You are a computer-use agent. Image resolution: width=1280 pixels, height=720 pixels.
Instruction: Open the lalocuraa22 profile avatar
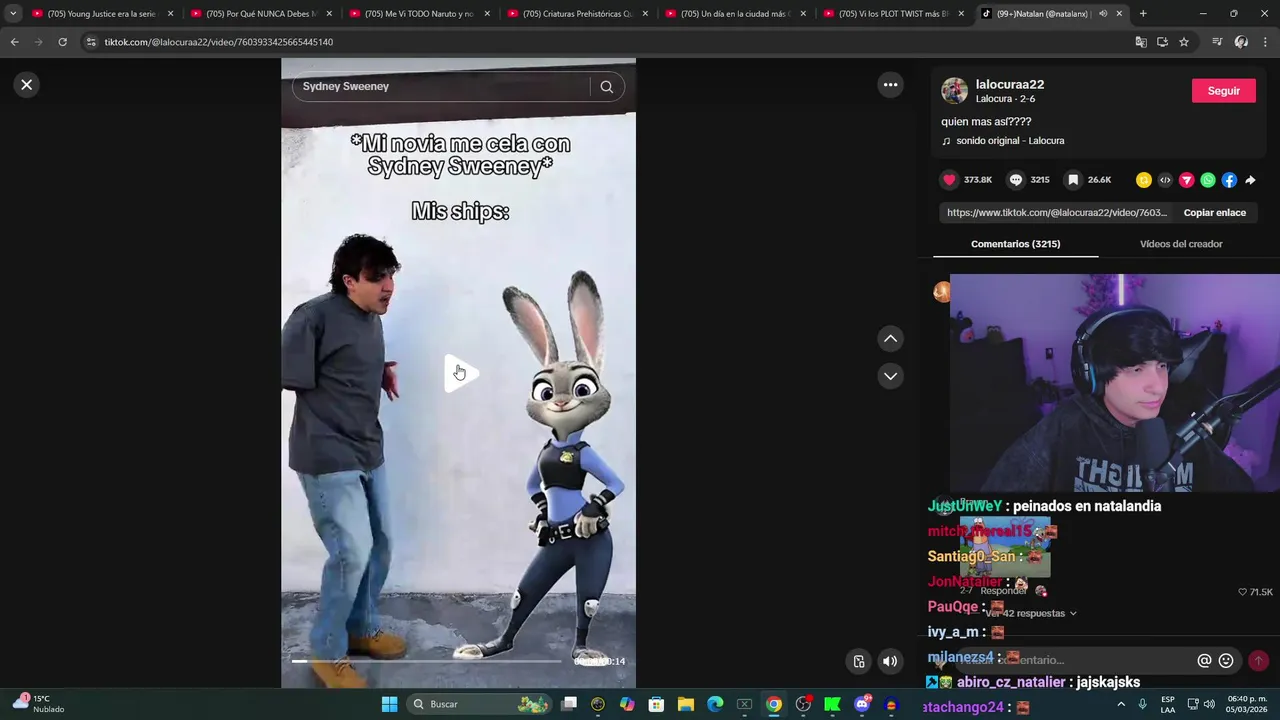point(954,91)
